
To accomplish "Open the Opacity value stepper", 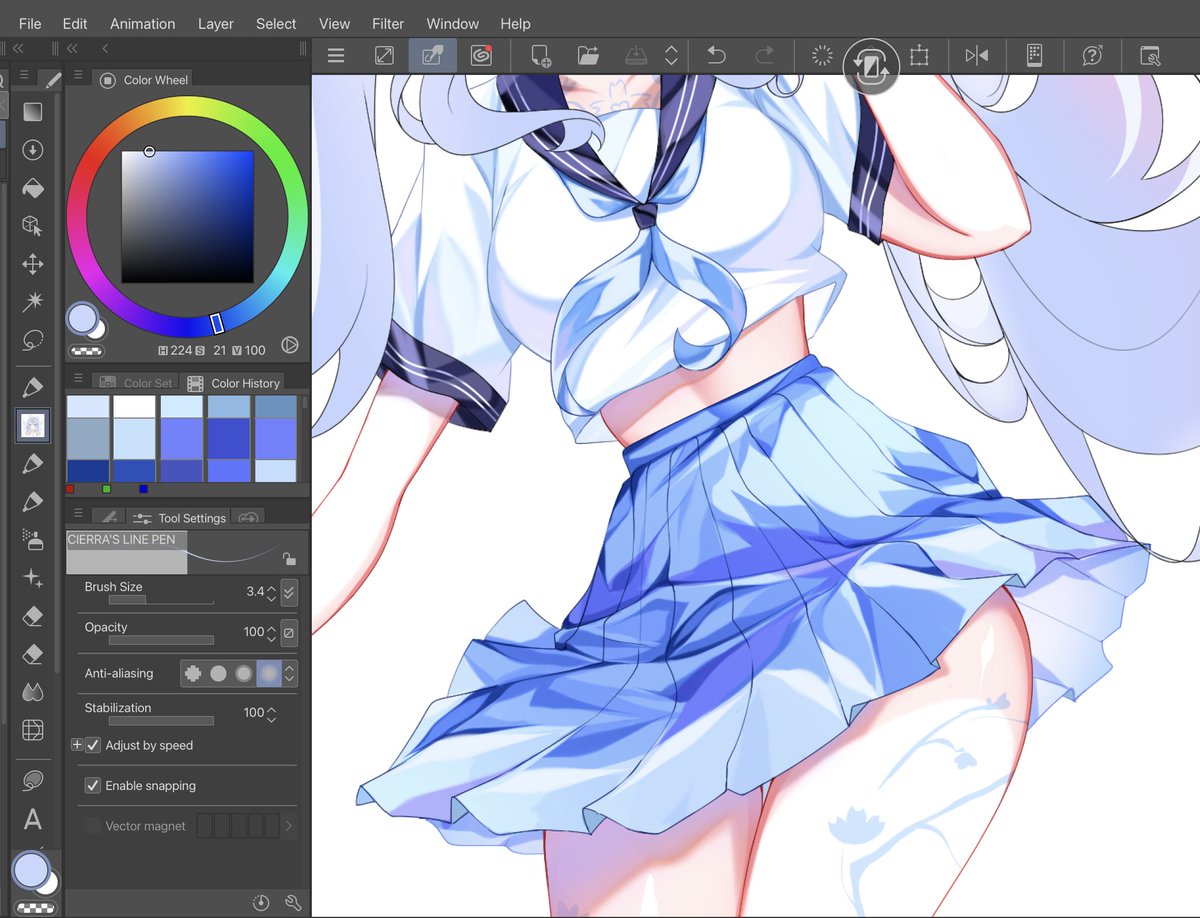I will tap(272, 632).
